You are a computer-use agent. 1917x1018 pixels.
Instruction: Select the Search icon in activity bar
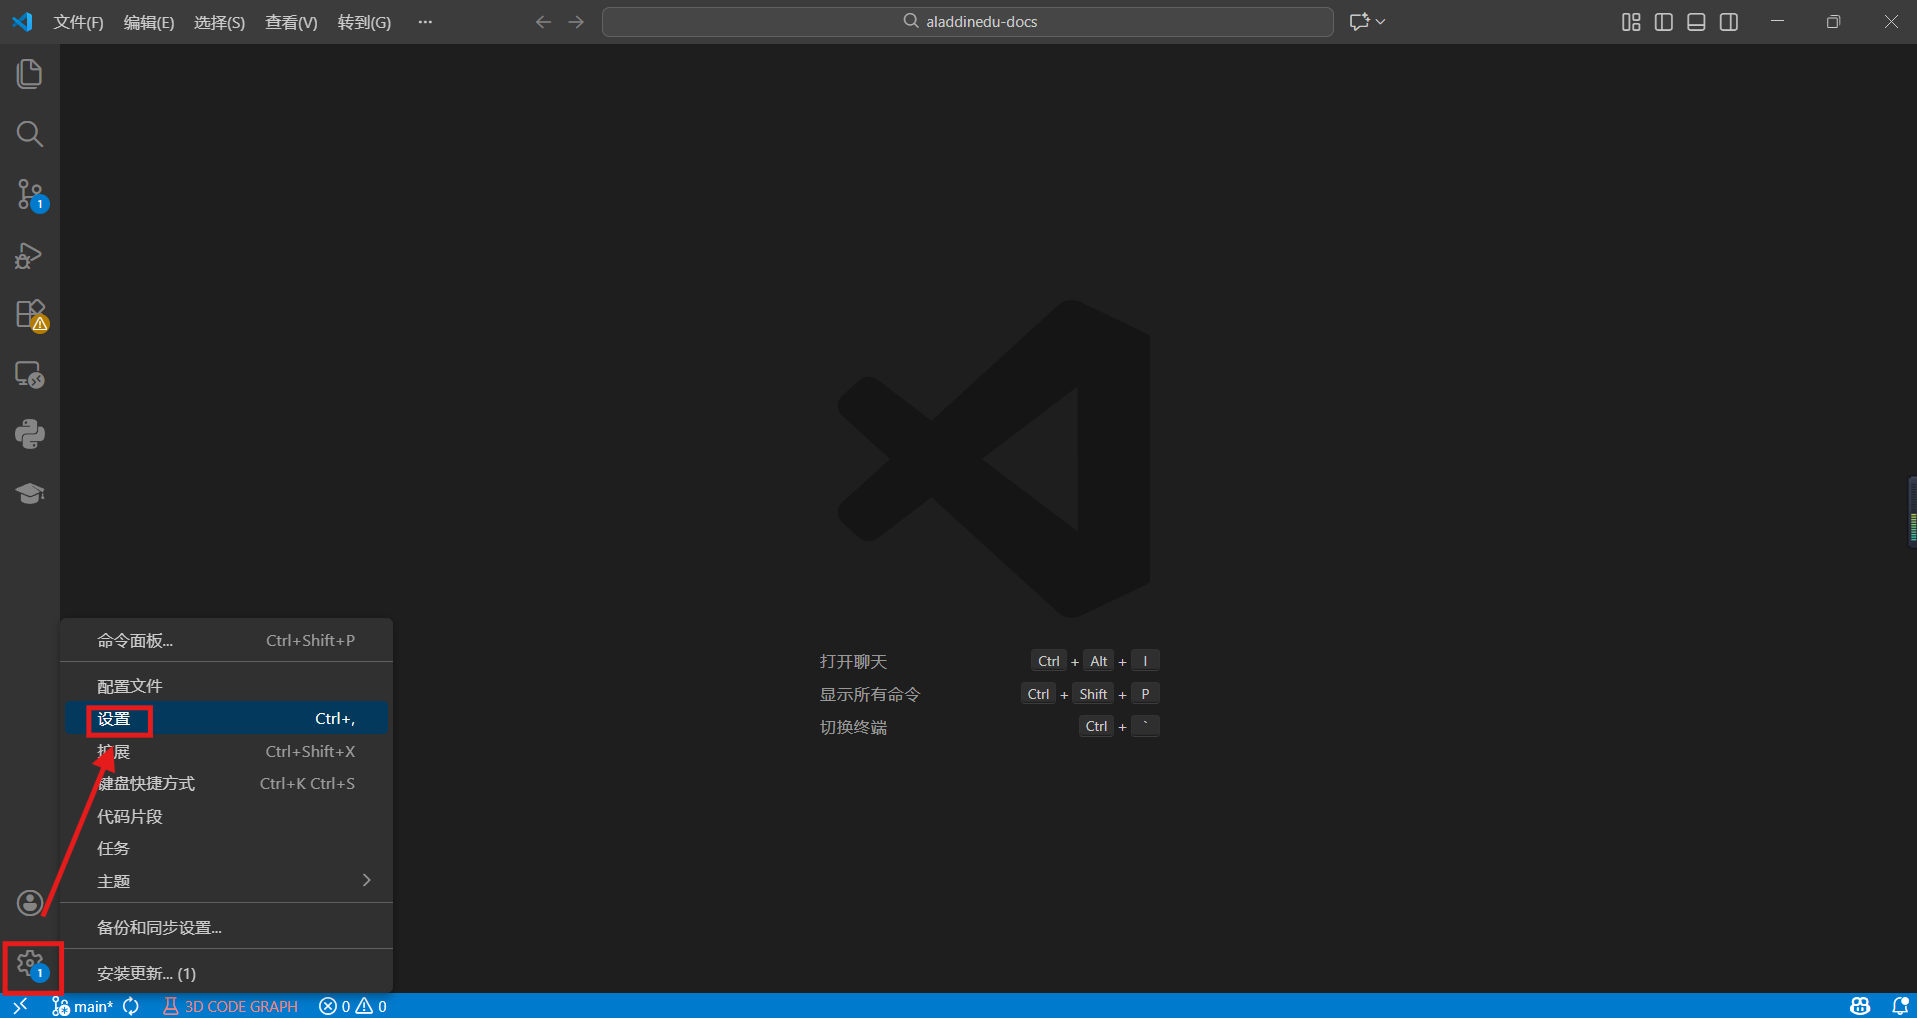(x=29, y=133)
